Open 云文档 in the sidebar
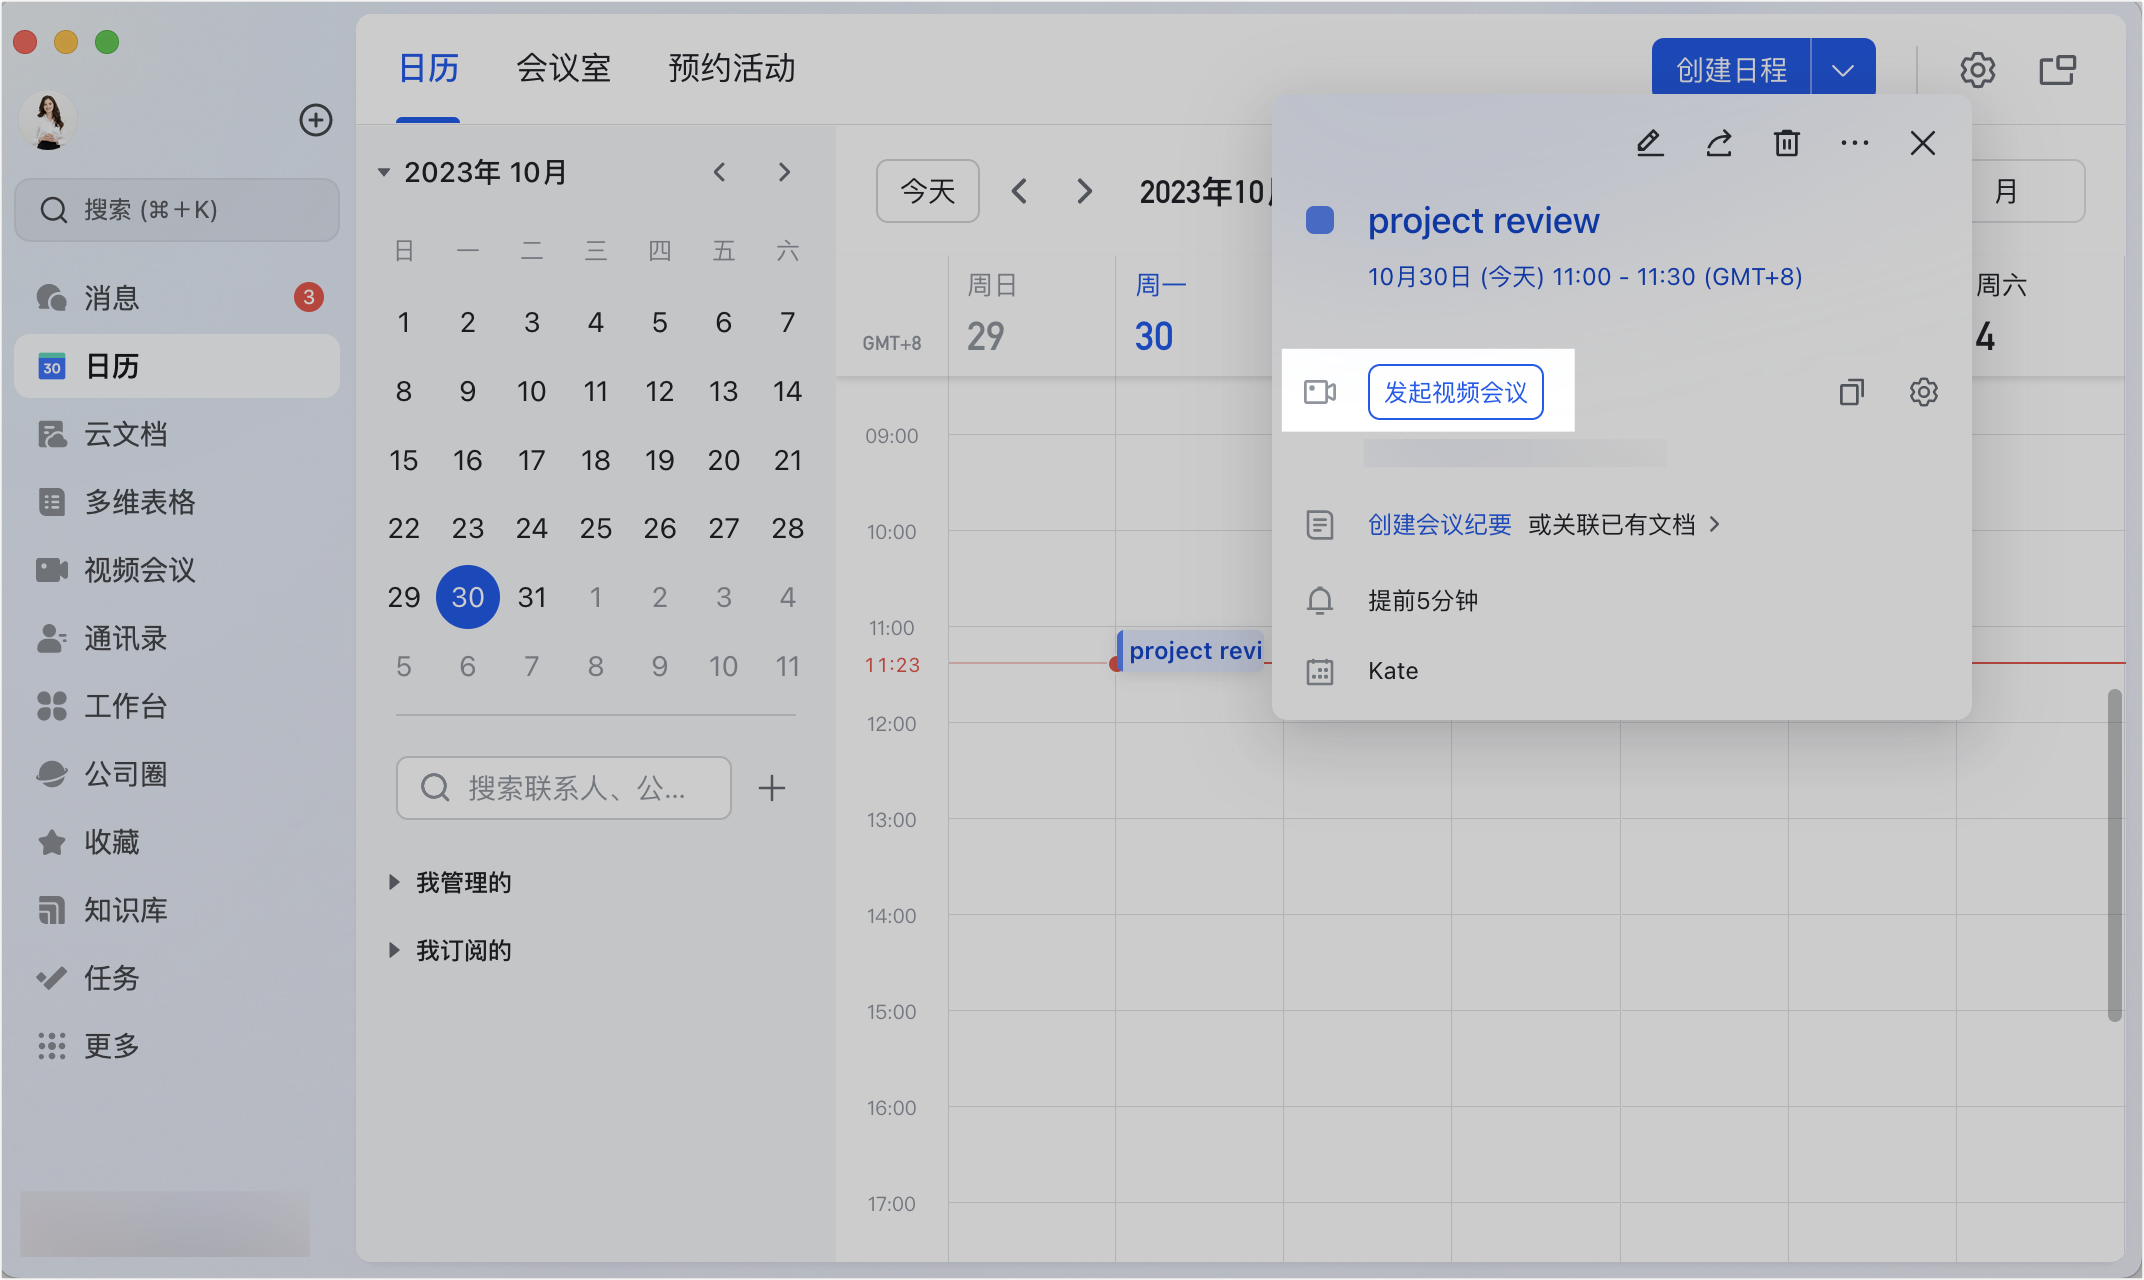 pyautogui.click(x=177, y=434)
